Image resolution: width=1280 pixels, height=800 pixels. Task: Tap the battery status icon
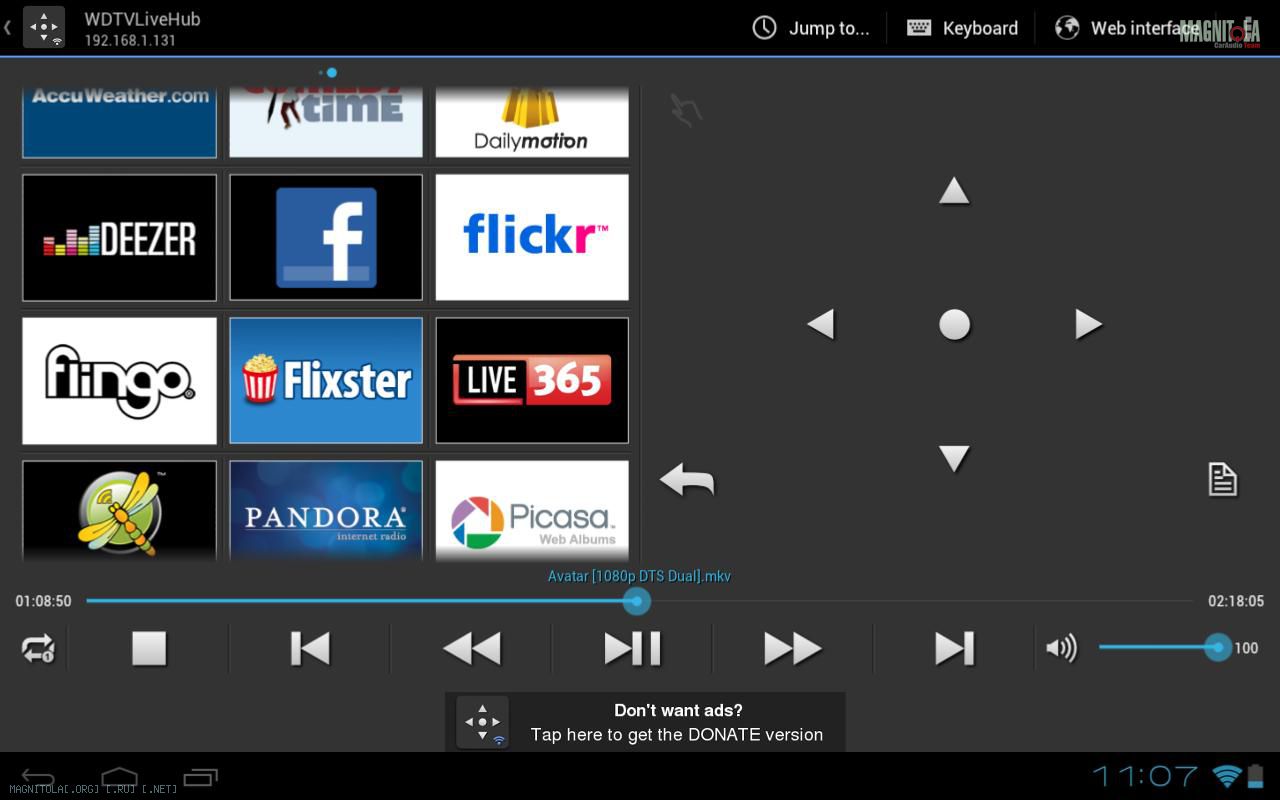click(x=1255, y=776)
